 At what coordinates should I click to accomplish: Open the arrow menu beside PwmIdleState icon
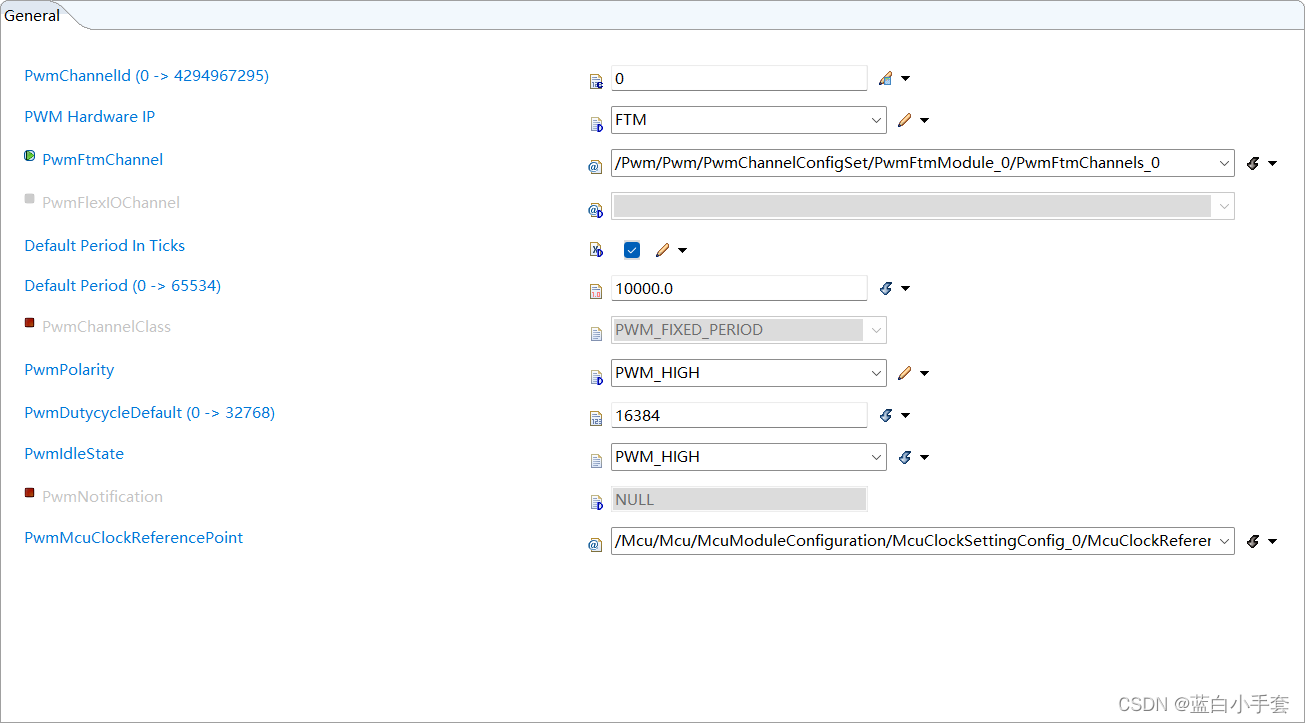[924, 457]
